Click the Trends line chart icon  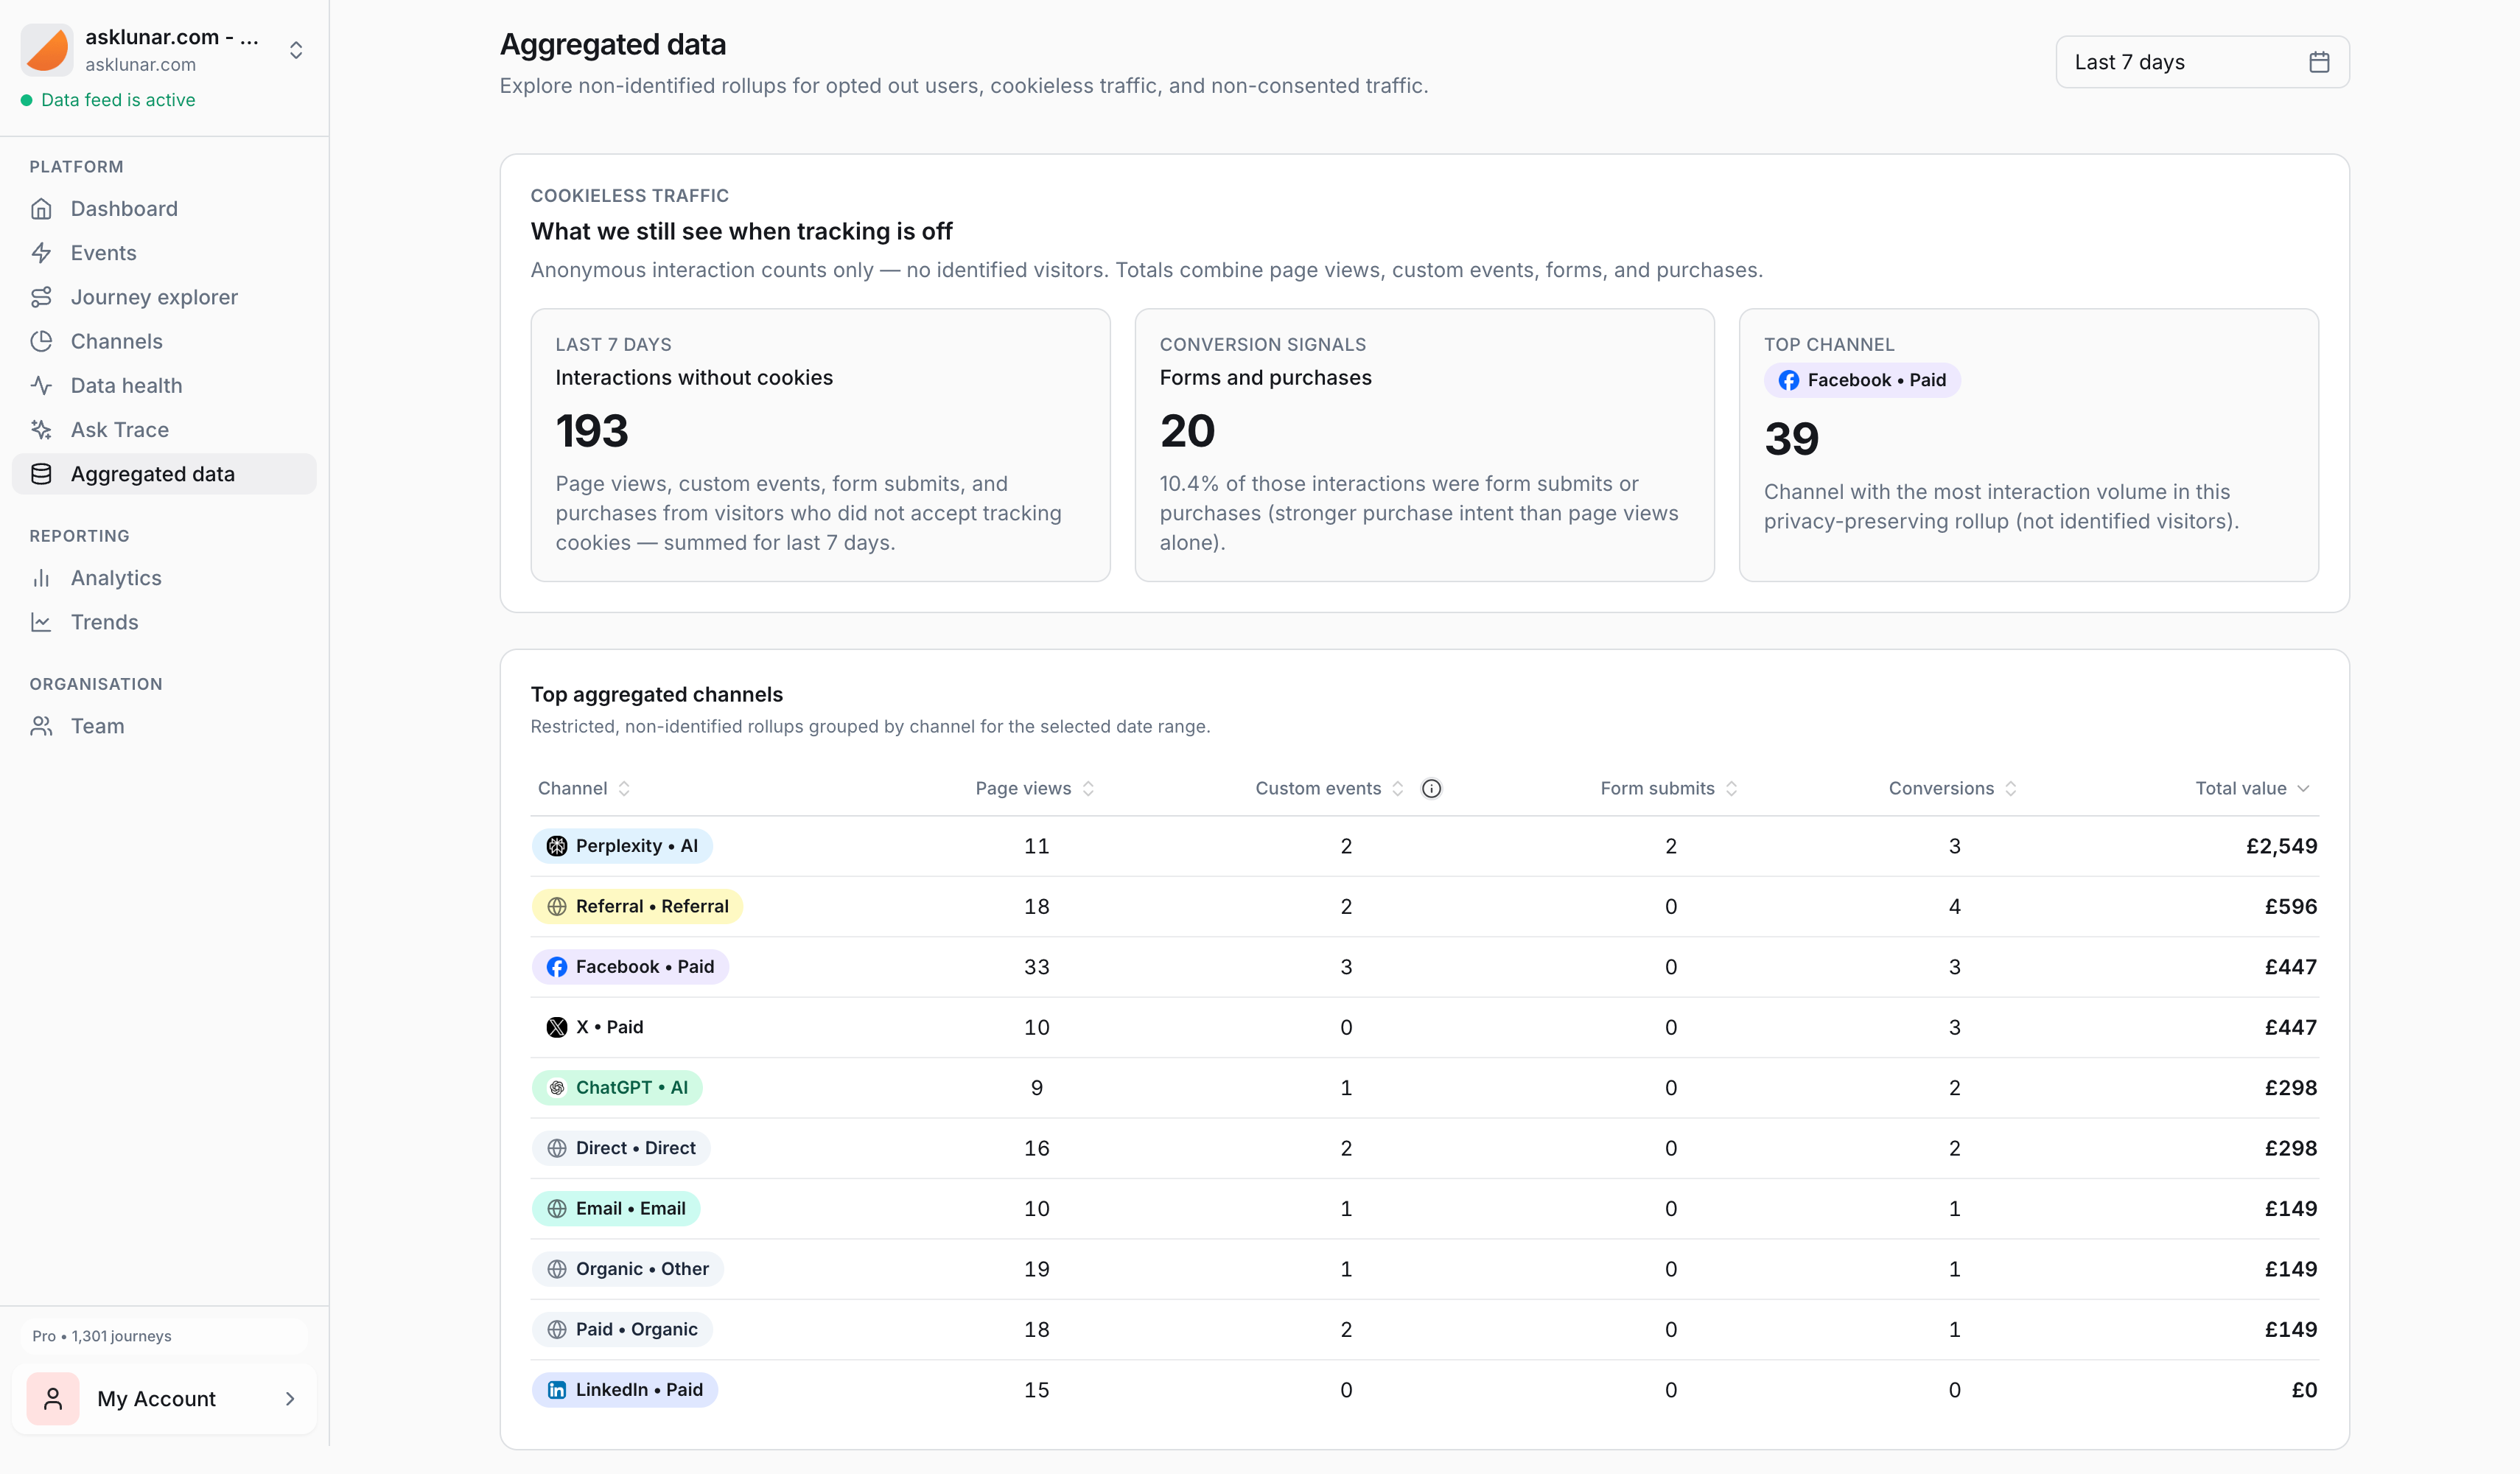pos(42,621)
